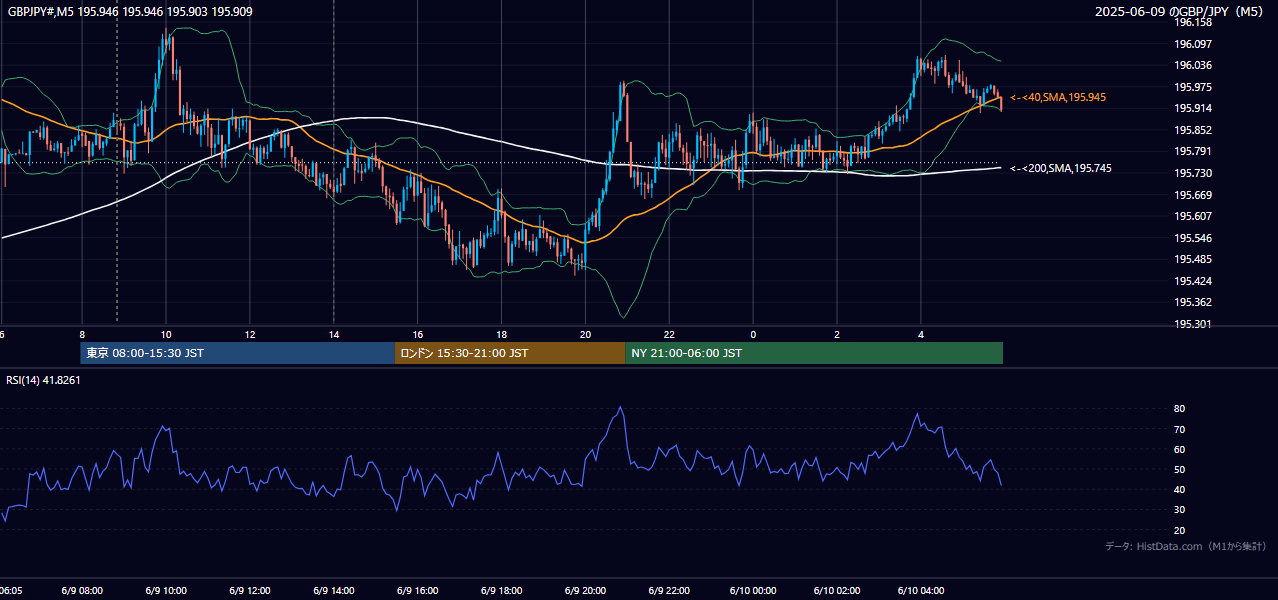Select the ロンドン 15:30-21:00 JST session bar

[510, 353]
